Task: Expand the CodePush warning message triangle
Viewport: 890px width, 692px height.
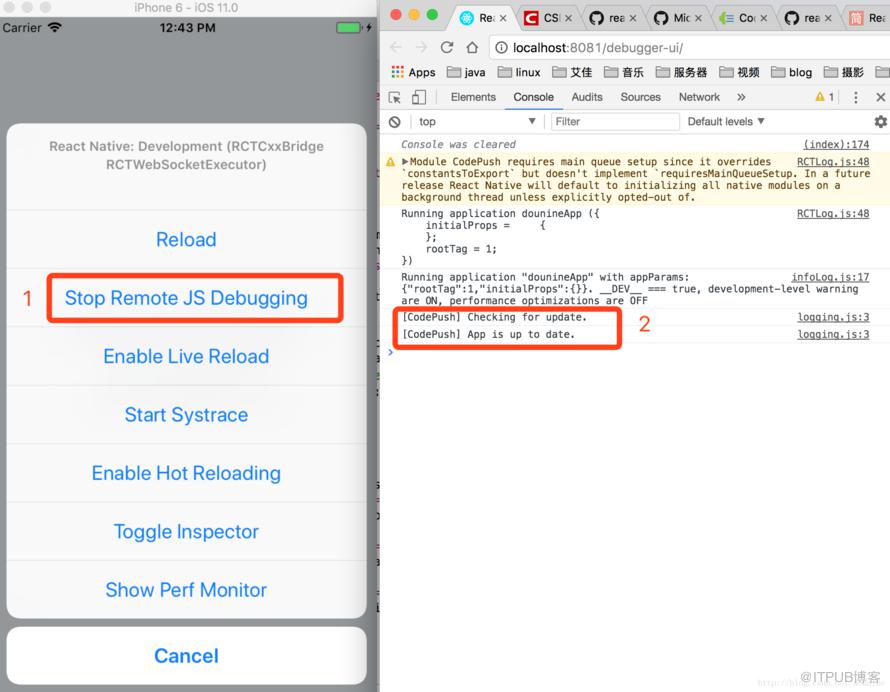Action: [405, 162]
